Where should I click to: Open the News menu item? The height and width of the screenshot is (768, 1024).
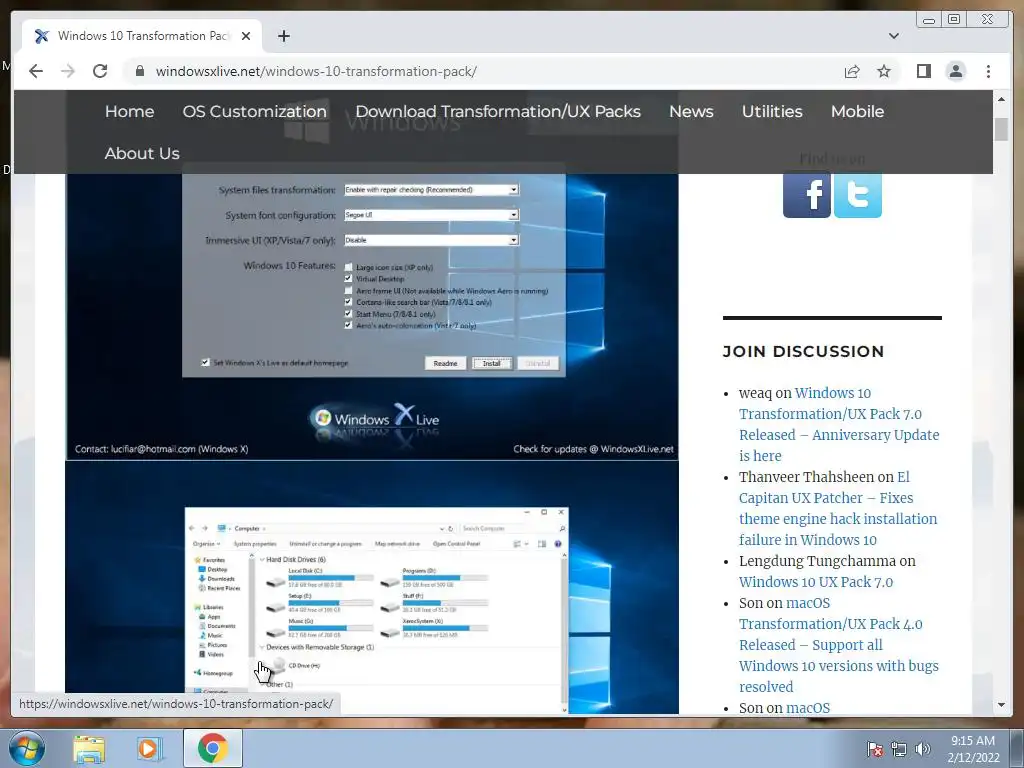click(x=691, y=112)
